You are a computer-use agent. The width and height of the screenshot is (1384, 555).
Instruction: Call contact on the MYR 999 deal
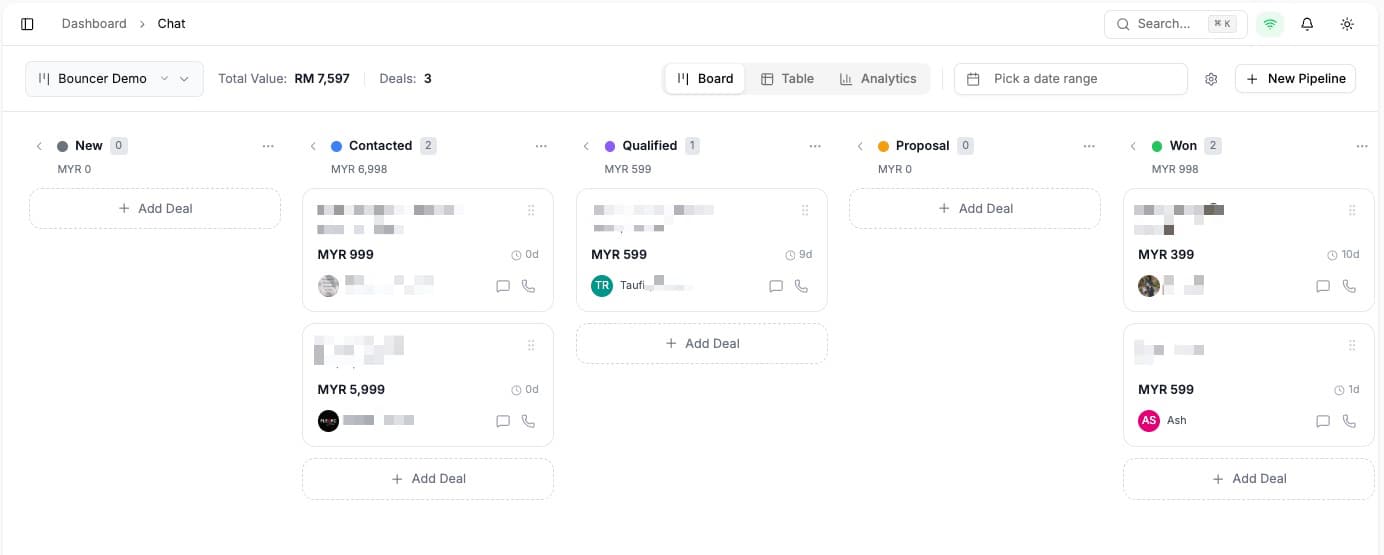[529, 286]
